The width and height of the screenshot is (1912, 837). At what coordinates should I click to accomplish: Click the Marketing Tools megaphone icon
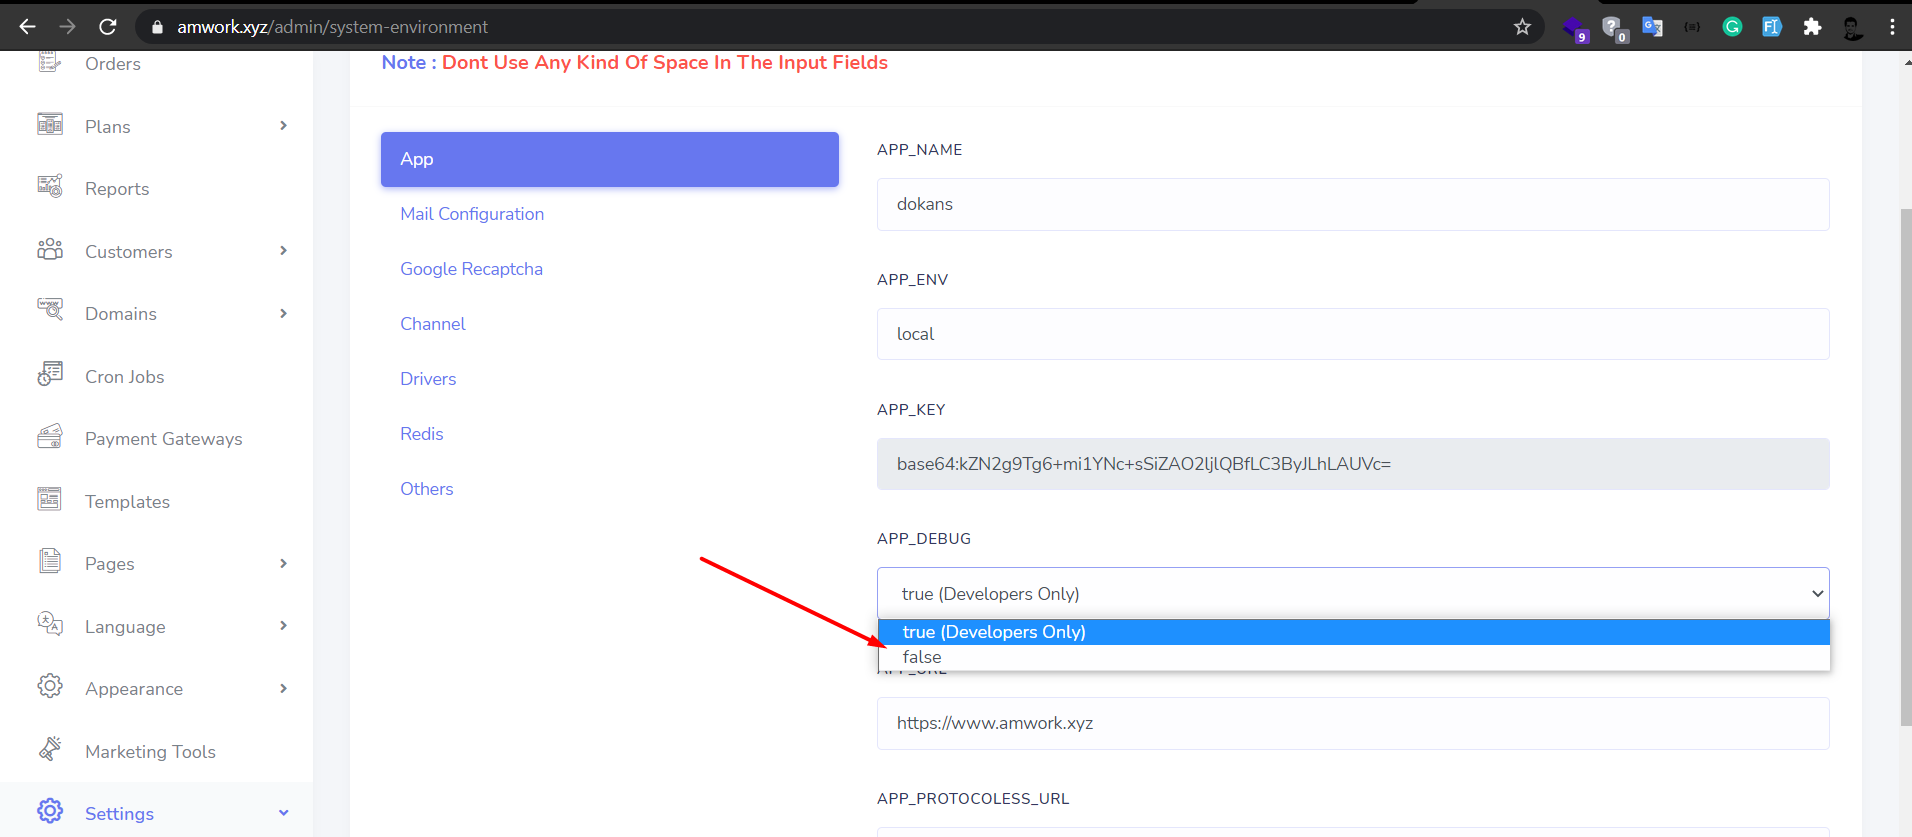pos(50,750)
